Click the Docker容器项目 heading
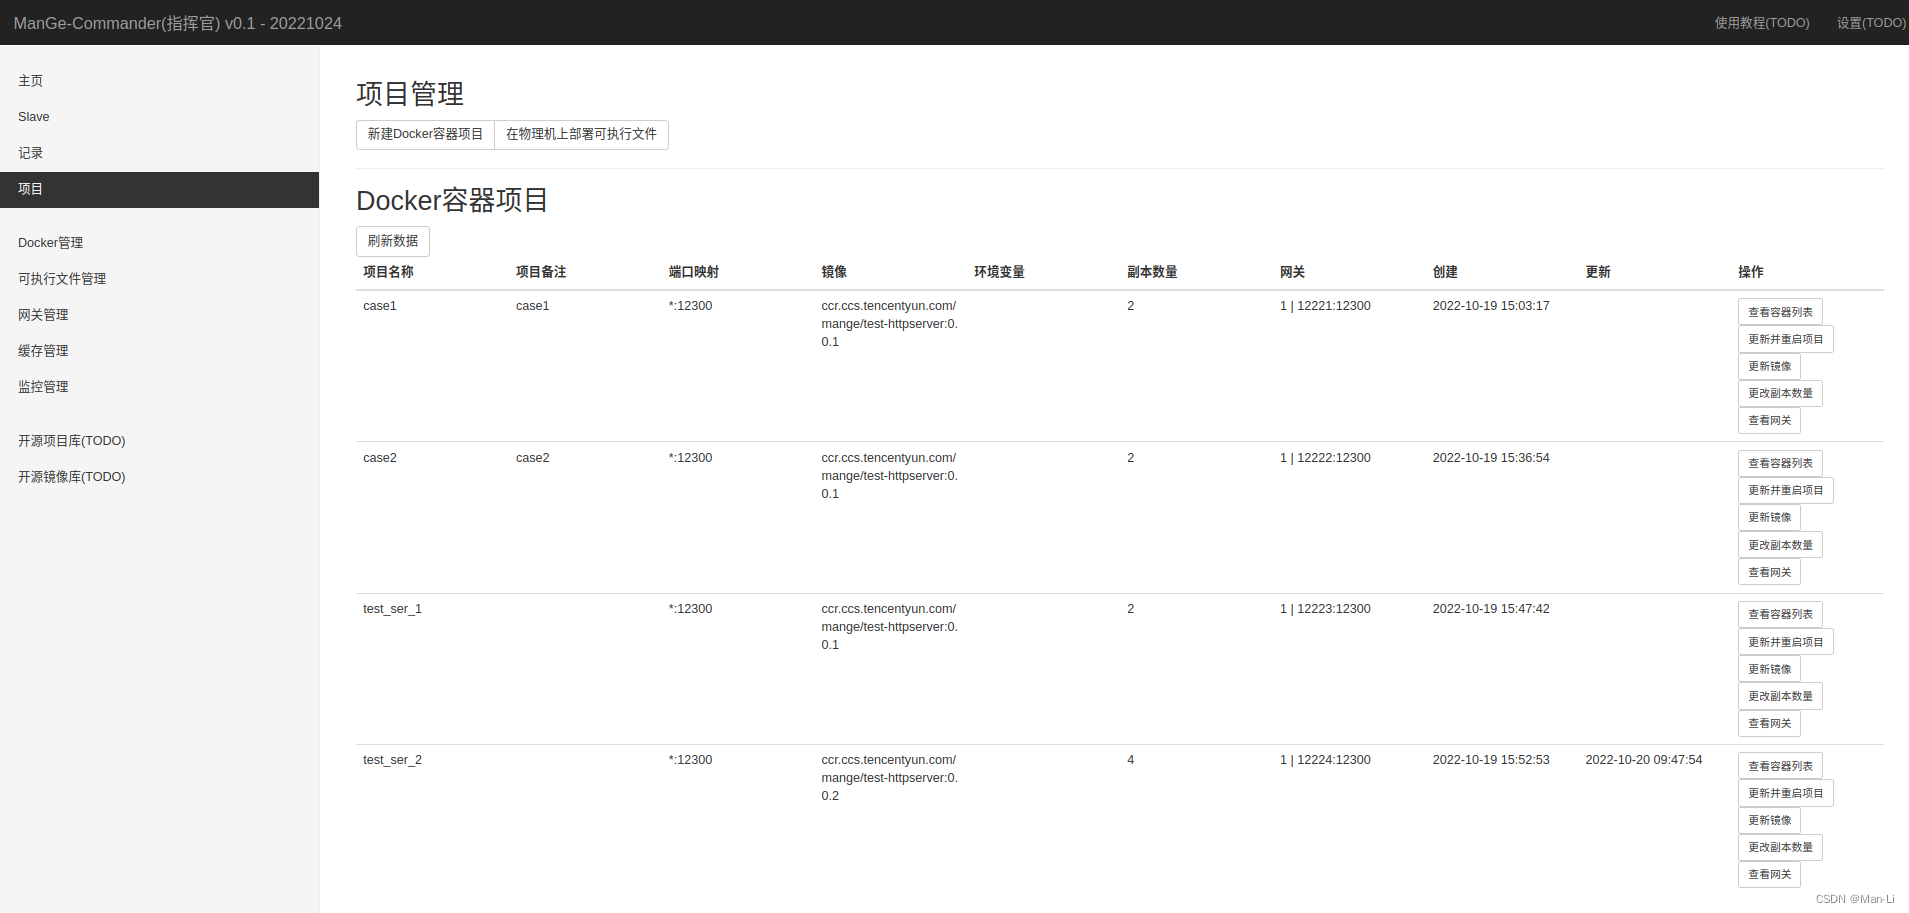Image resolution: width=1909 pixels, height=913 pixels. click(452, 200)
